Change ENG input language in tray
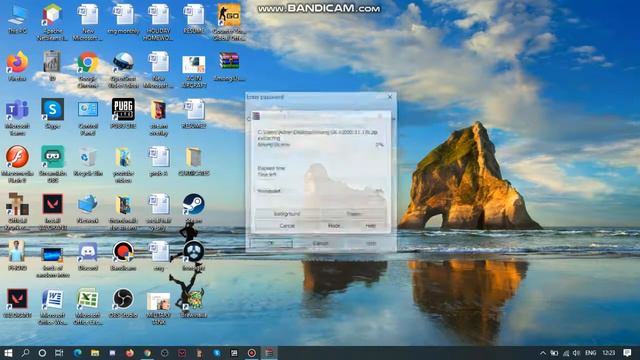640x360 pixels. [591, 353]
